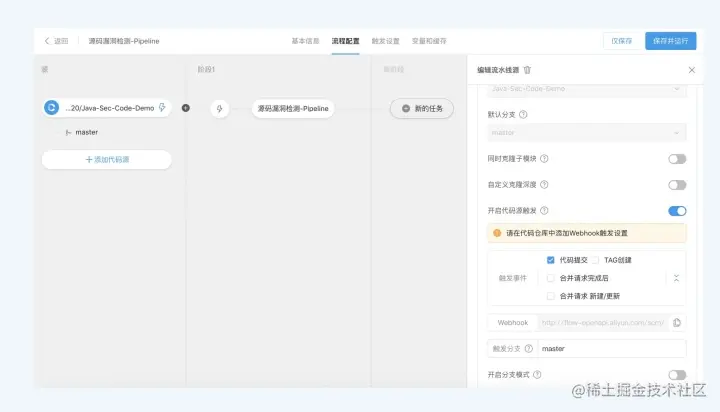
Task: Open the Java-Sec-Code-Demo repository dropdown
Action: (x=587, y=89)
